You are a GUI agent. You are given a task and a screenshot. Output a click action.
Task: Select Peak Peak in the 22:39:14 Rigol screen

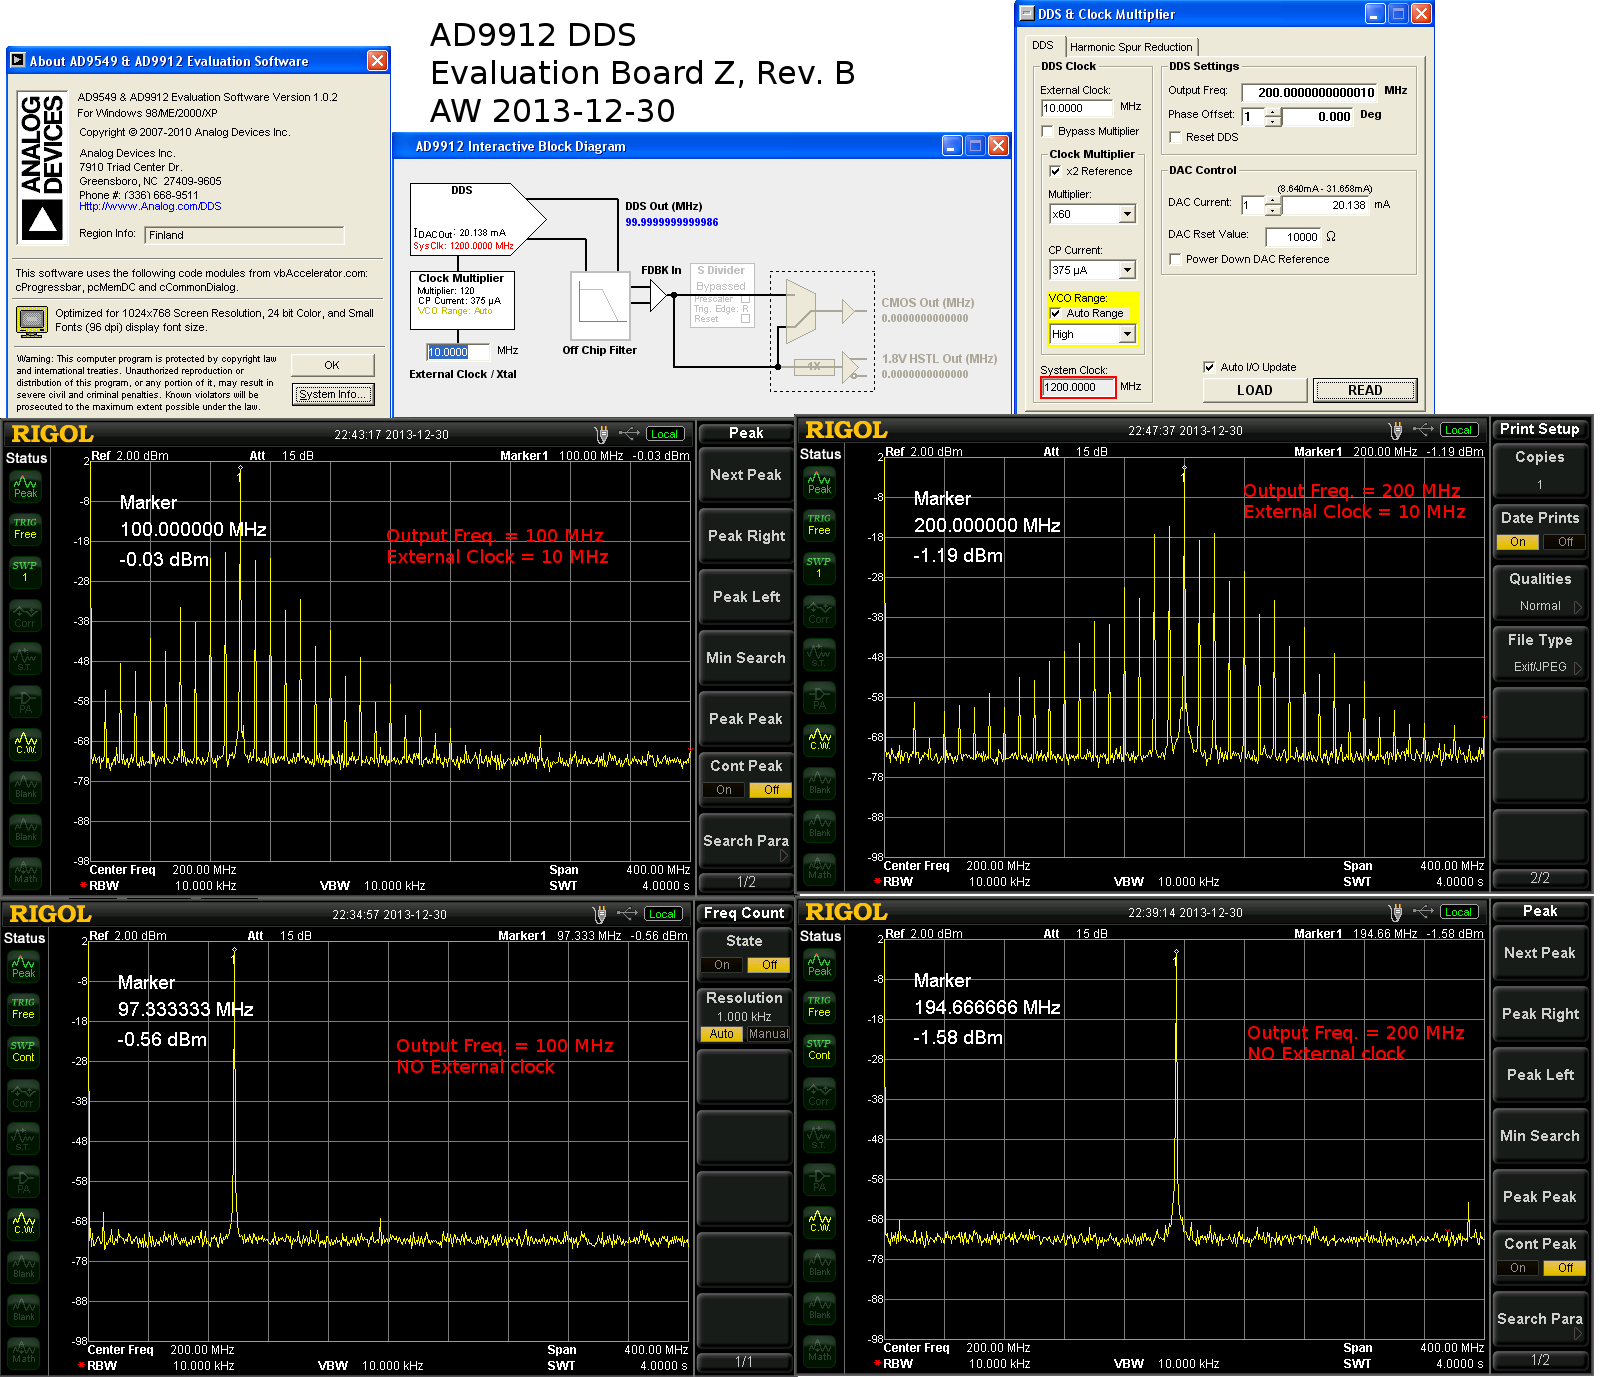pos(1540,1197)
